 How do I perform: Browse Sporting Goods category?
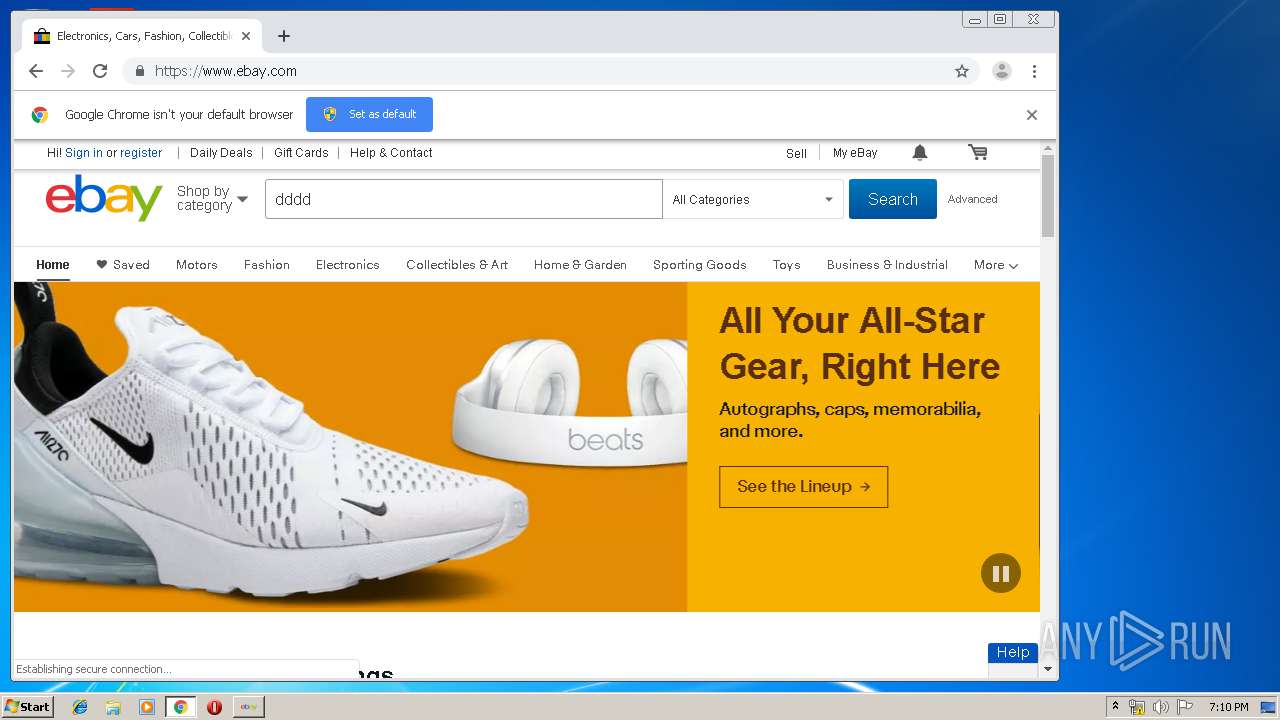point(700,265)
